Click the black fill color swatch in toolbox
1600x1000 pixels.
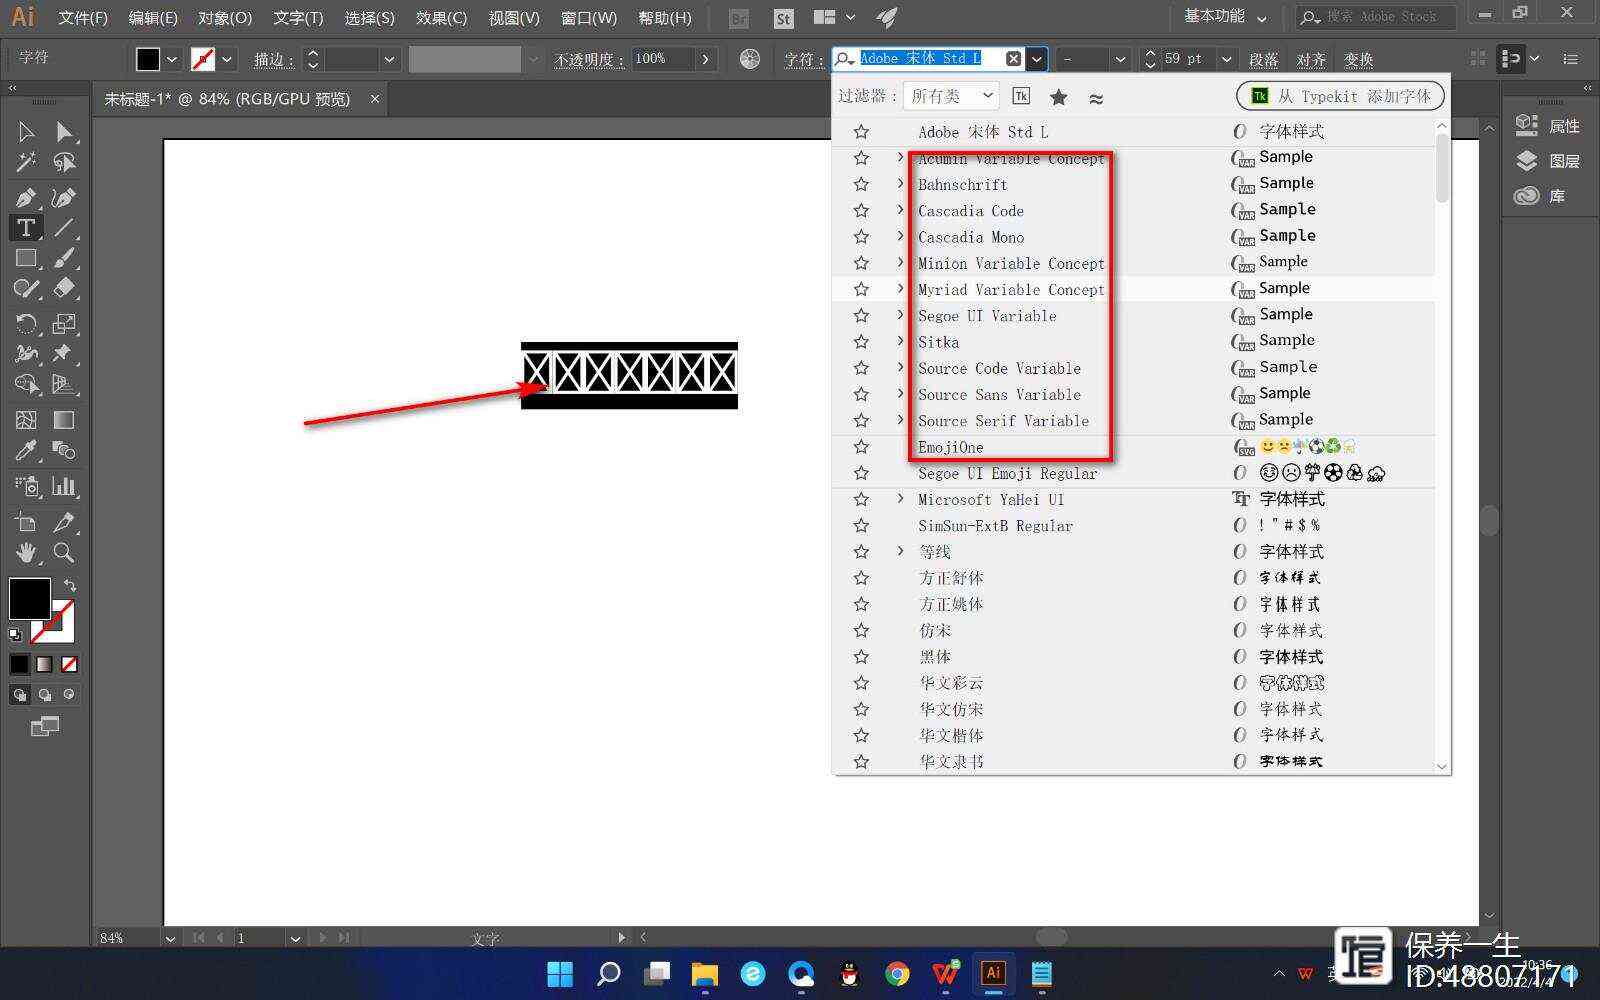pyautogui.click(x=30, y=599)
